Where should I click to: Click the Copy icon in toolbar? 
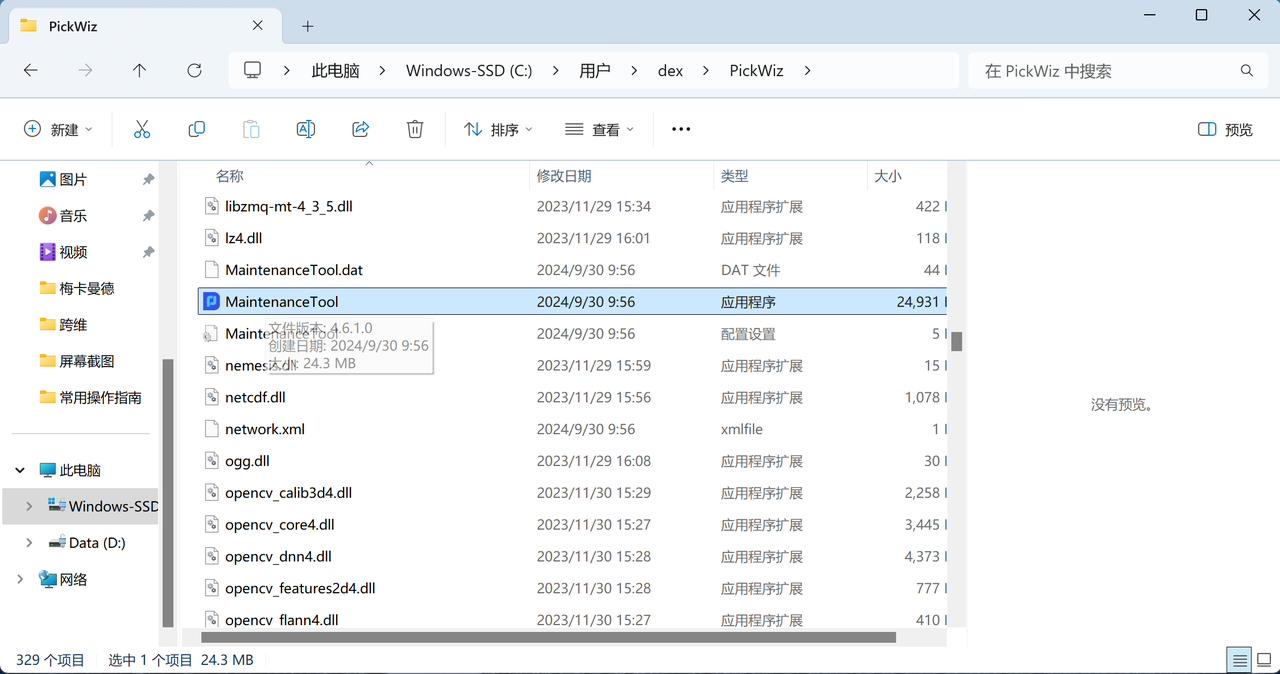tap(197, 129)
